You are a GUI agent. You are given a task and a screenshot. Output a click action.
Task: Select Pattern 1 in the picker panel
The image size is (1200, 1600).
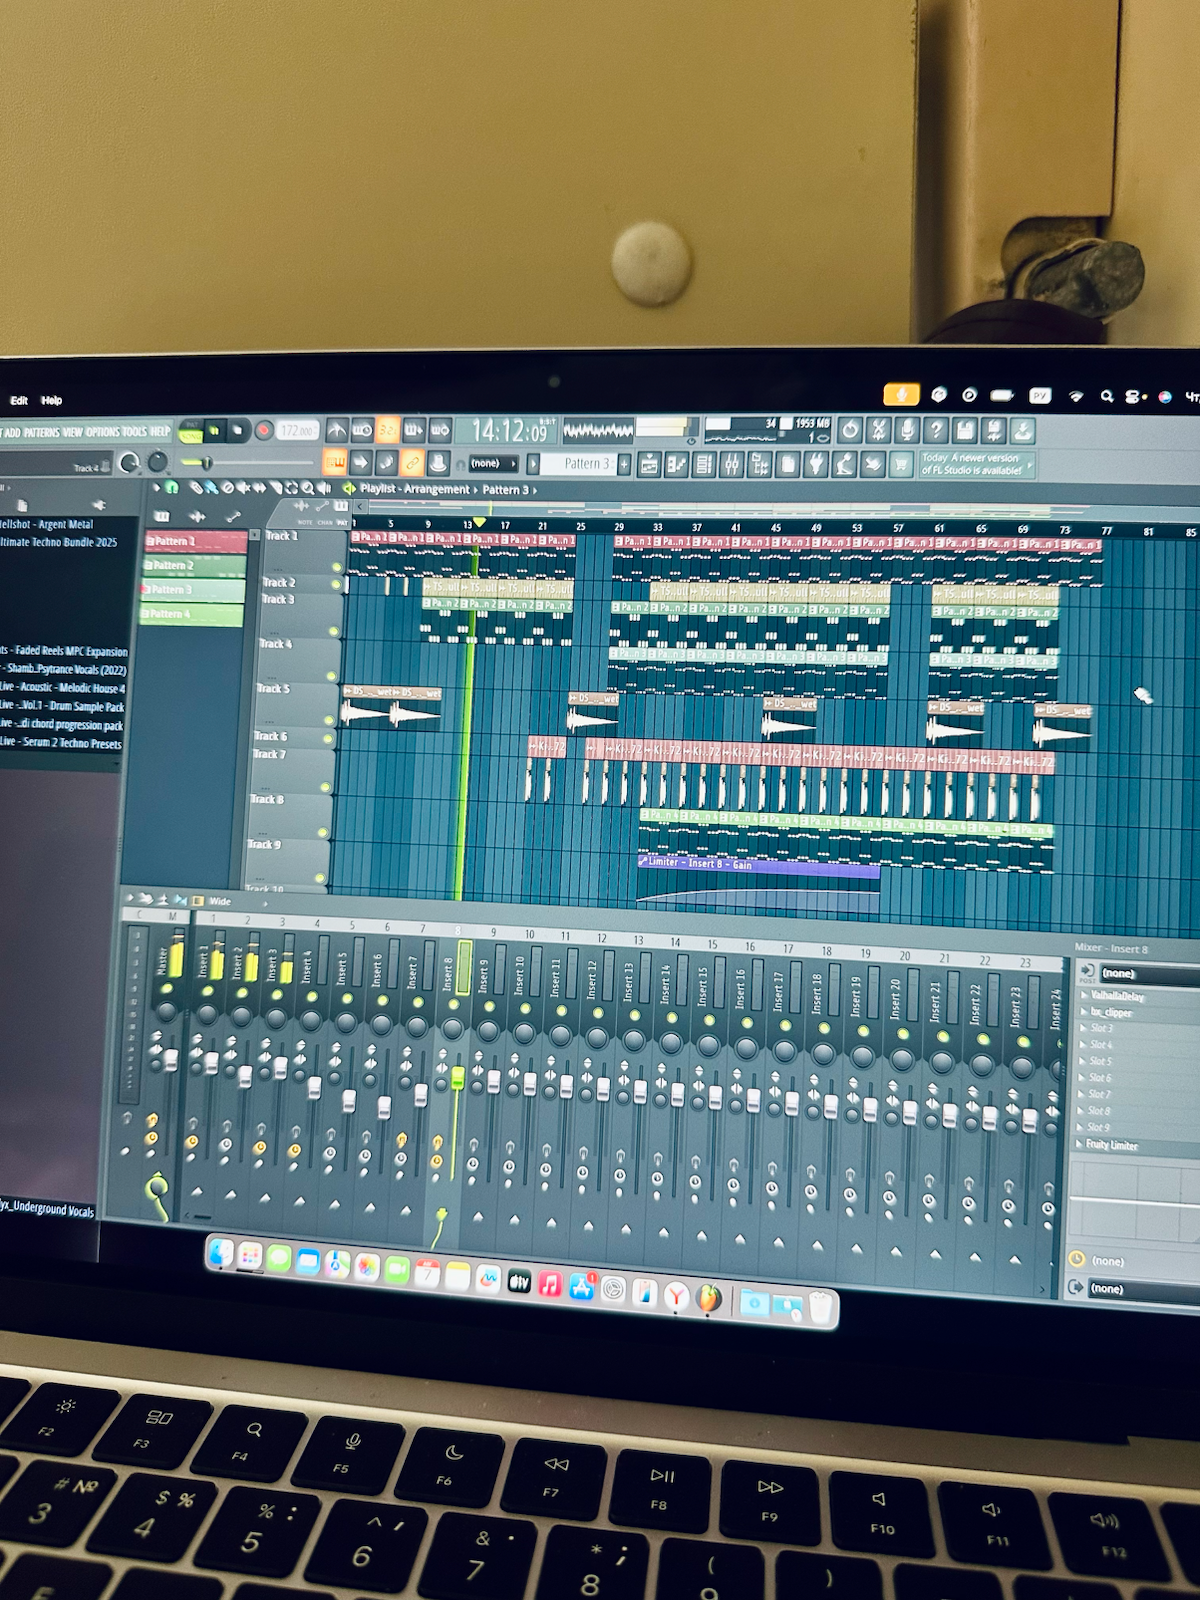click(x=196, y=541)
